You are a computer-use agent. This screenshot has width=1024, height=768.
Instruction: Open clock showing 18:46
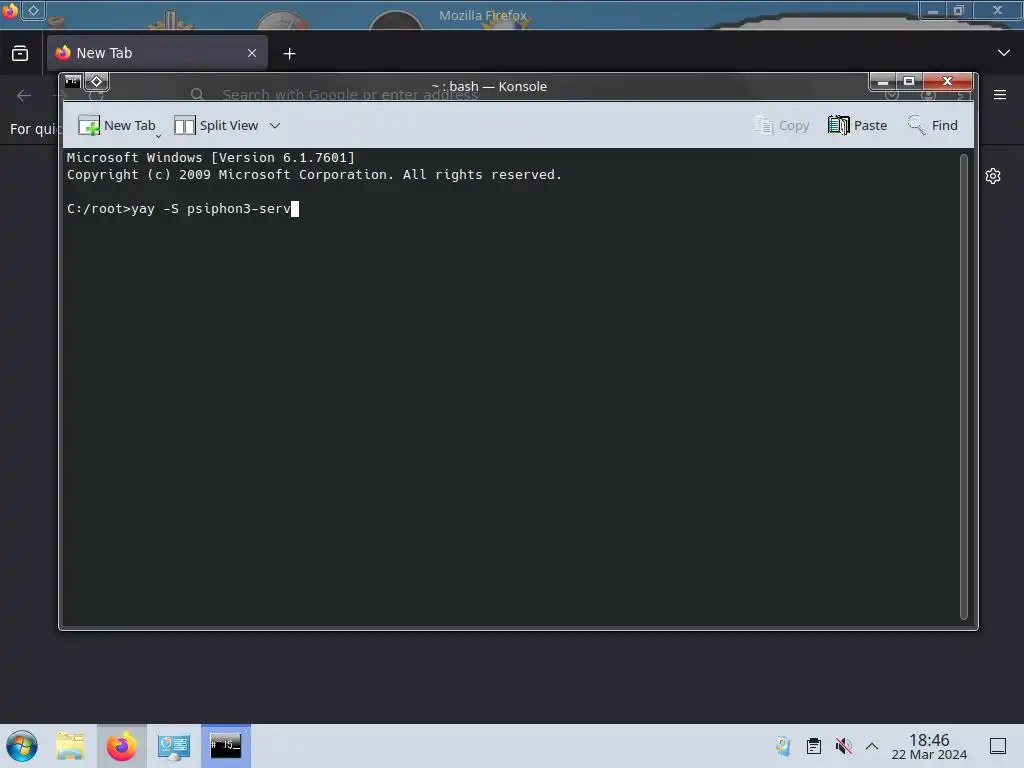click(929, 746)
